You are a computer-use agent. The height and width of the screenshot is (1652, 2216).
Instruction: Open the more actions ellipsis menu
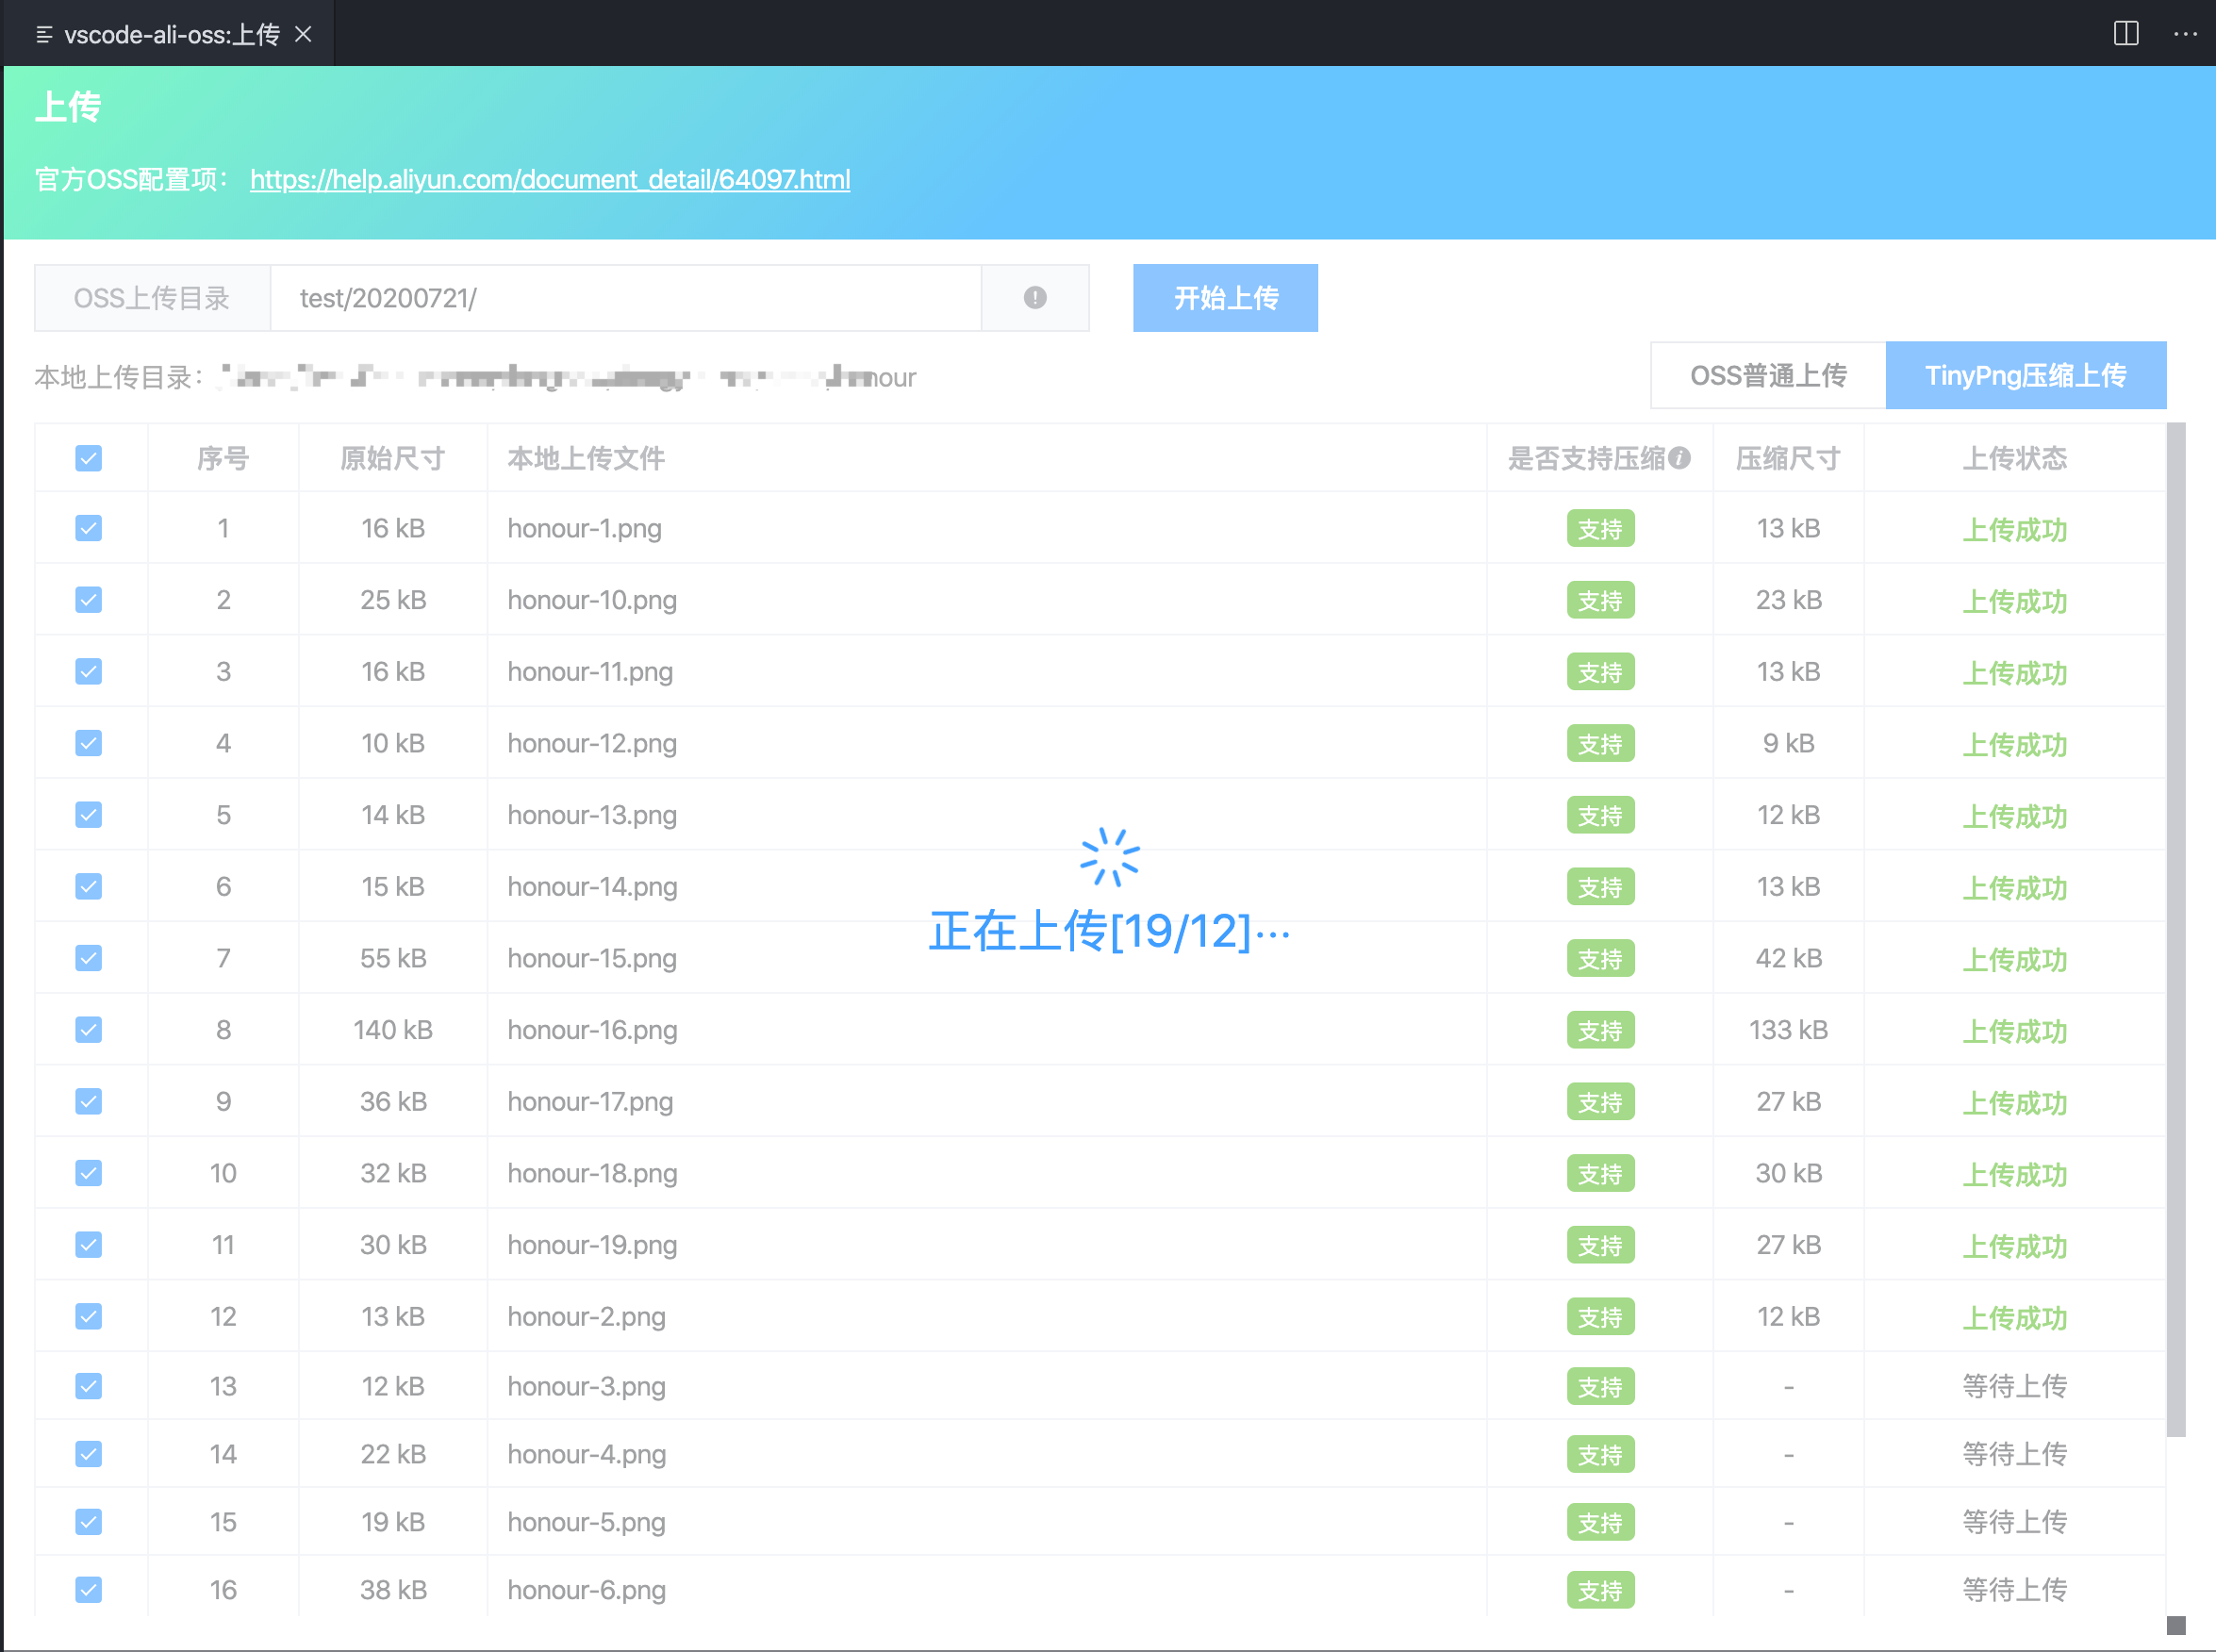point(2185,34)
